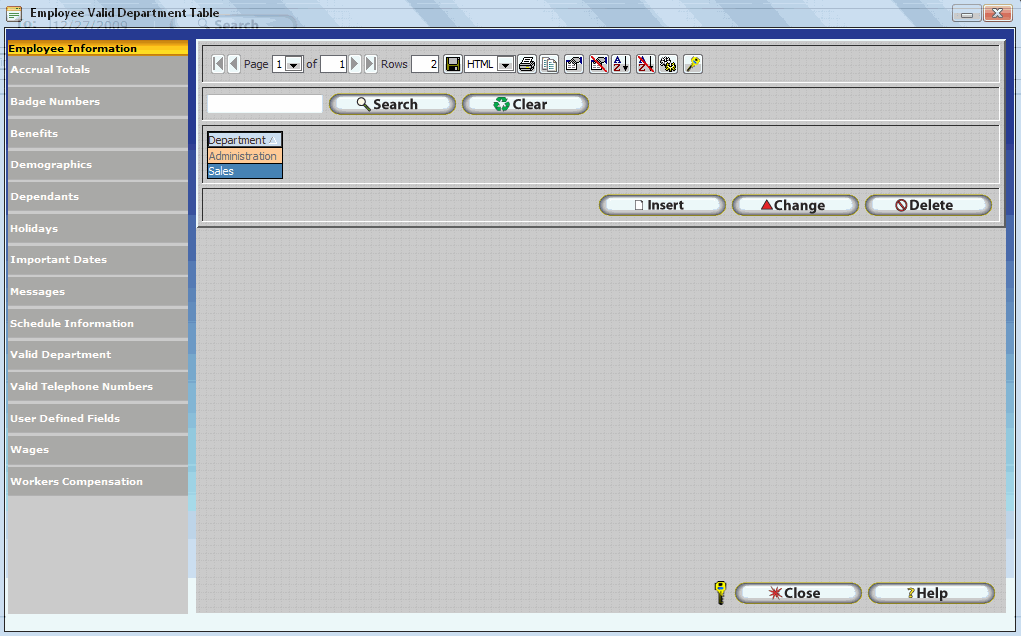Click the gears settings icon in toolbar
The width and height of the screenshot is (1021, 636).
coord(668,64)
